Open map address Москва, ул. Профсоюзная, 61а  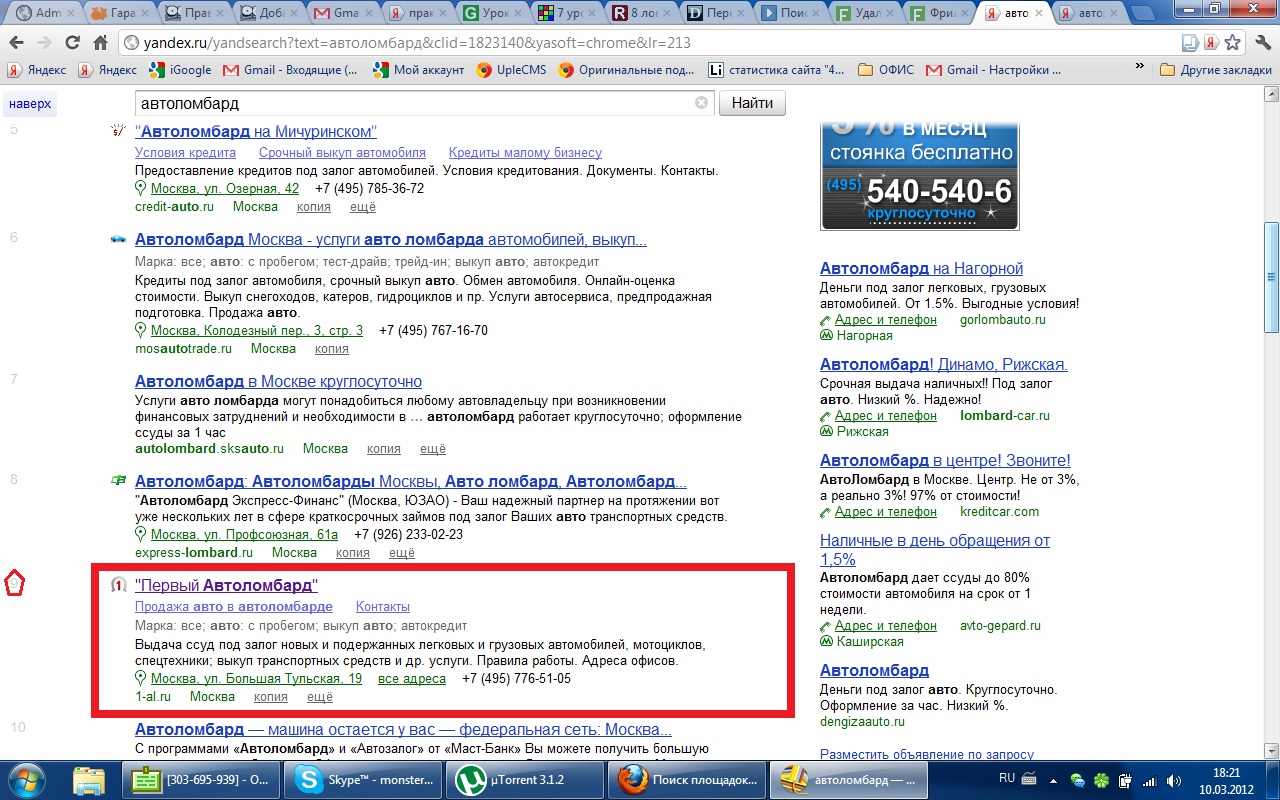(x=245, y=535)
